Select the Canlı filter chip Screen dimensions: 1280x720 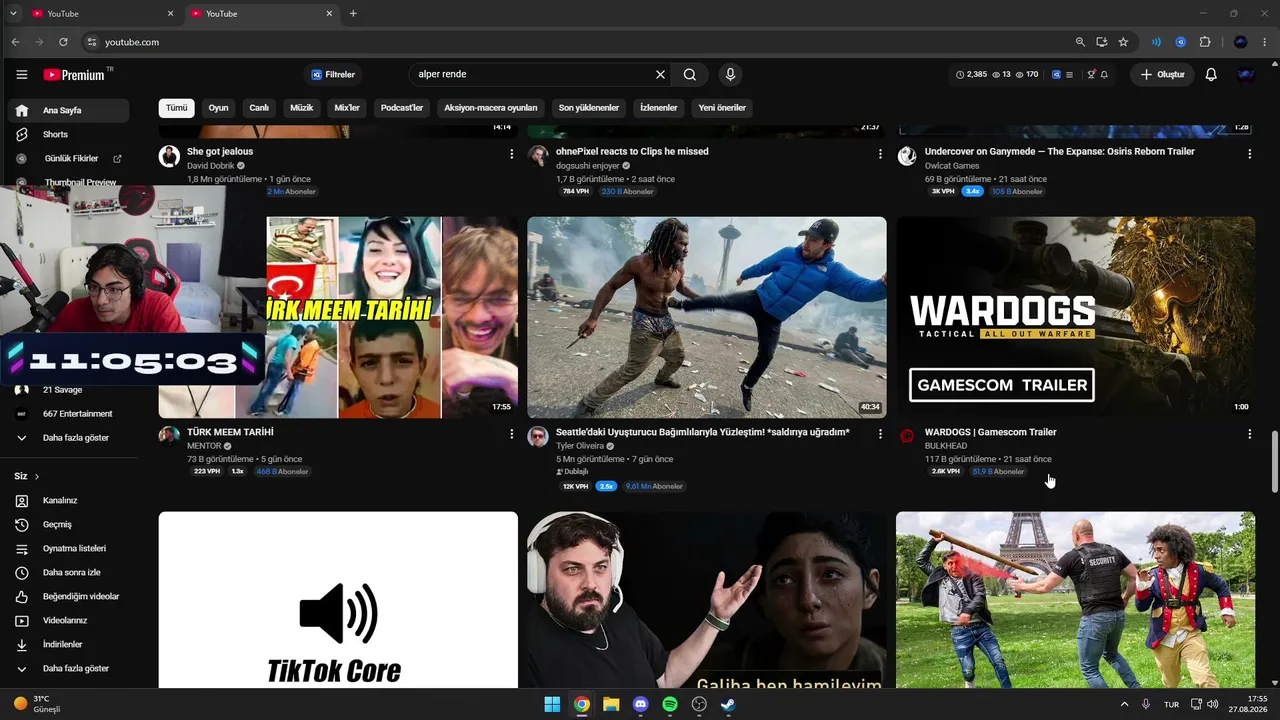(x=259, y=108)
